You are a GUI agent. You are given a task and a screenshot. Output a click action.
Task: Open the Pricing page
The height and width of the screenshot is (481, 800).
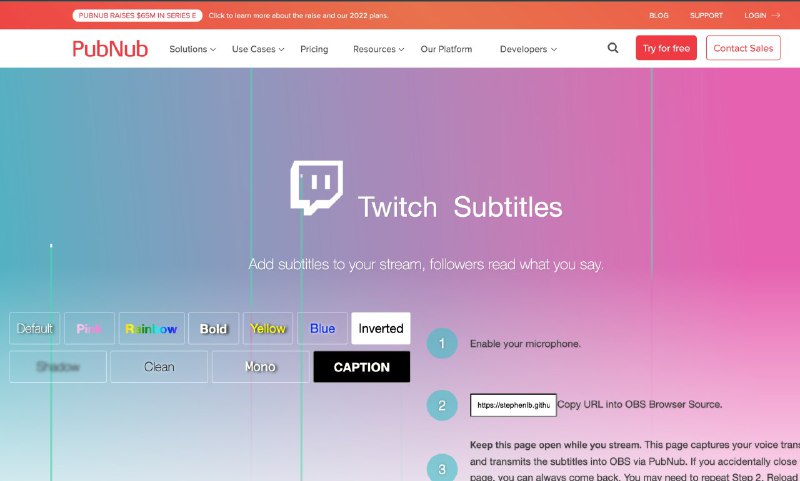tap(314, 49)
